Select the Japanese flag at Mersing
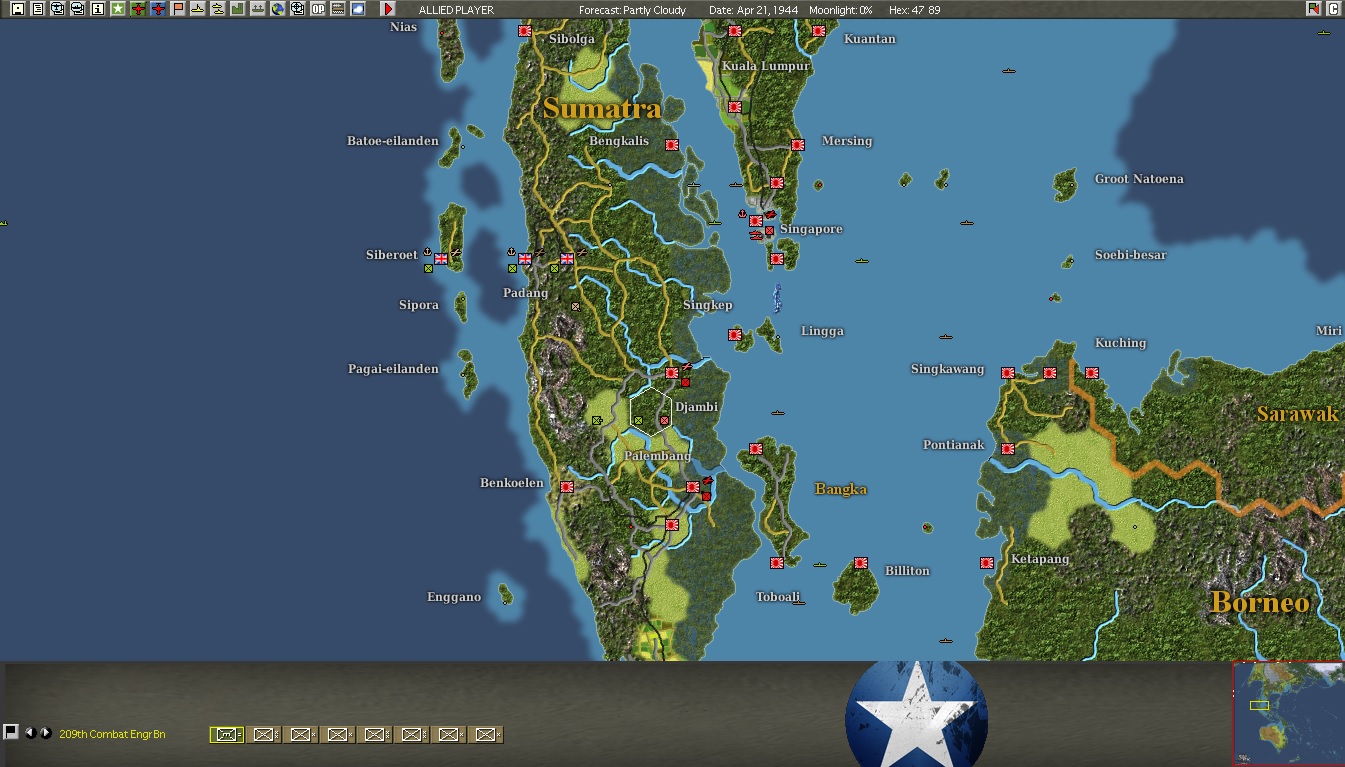The image size is (1345, 767). pyautogui.click(x=798, y=145)
